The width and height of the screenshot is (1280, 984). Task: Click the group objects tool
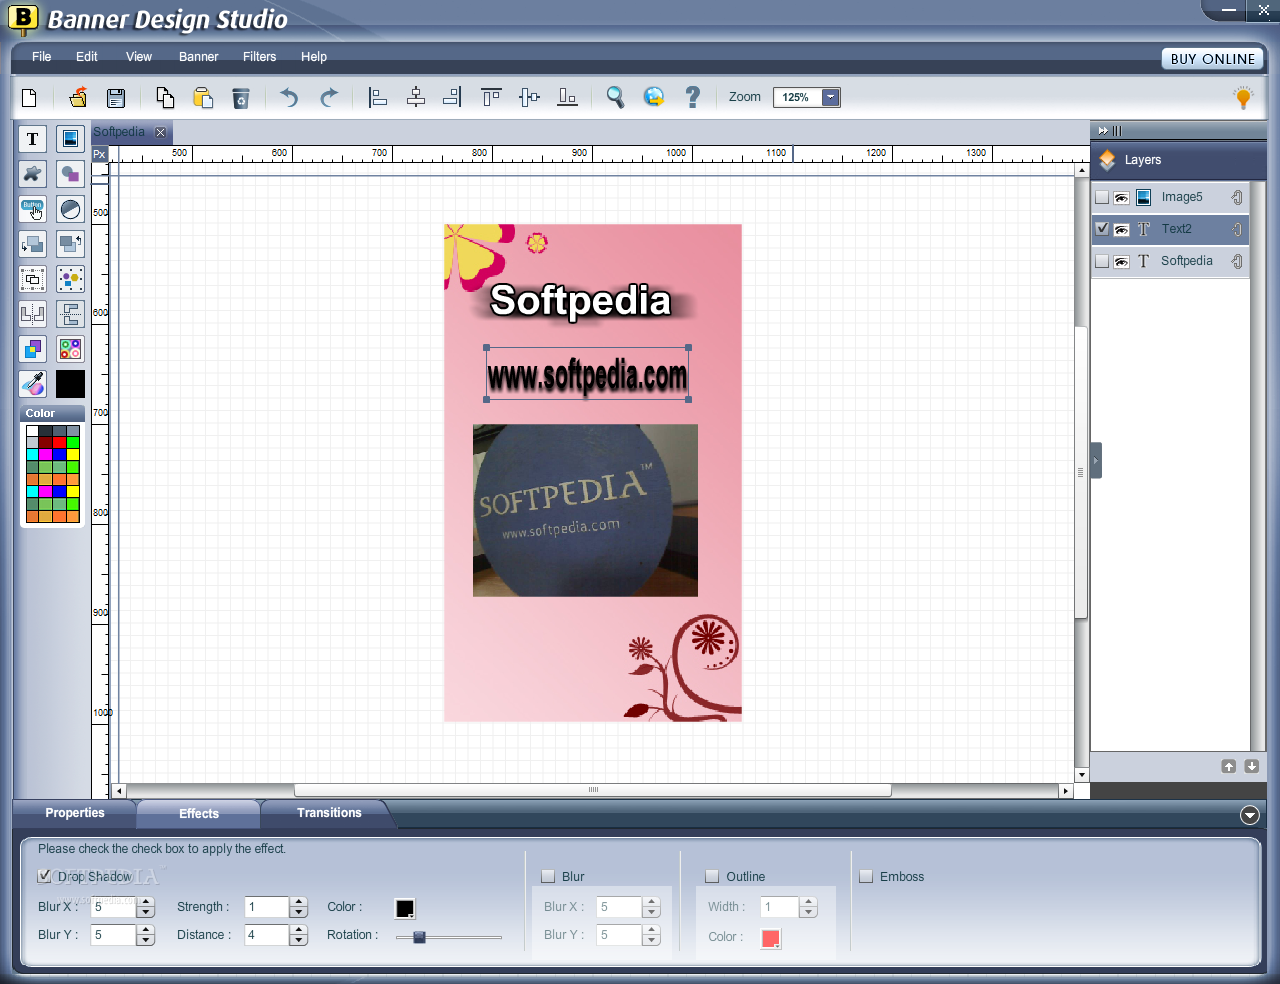tap(32, 279)
